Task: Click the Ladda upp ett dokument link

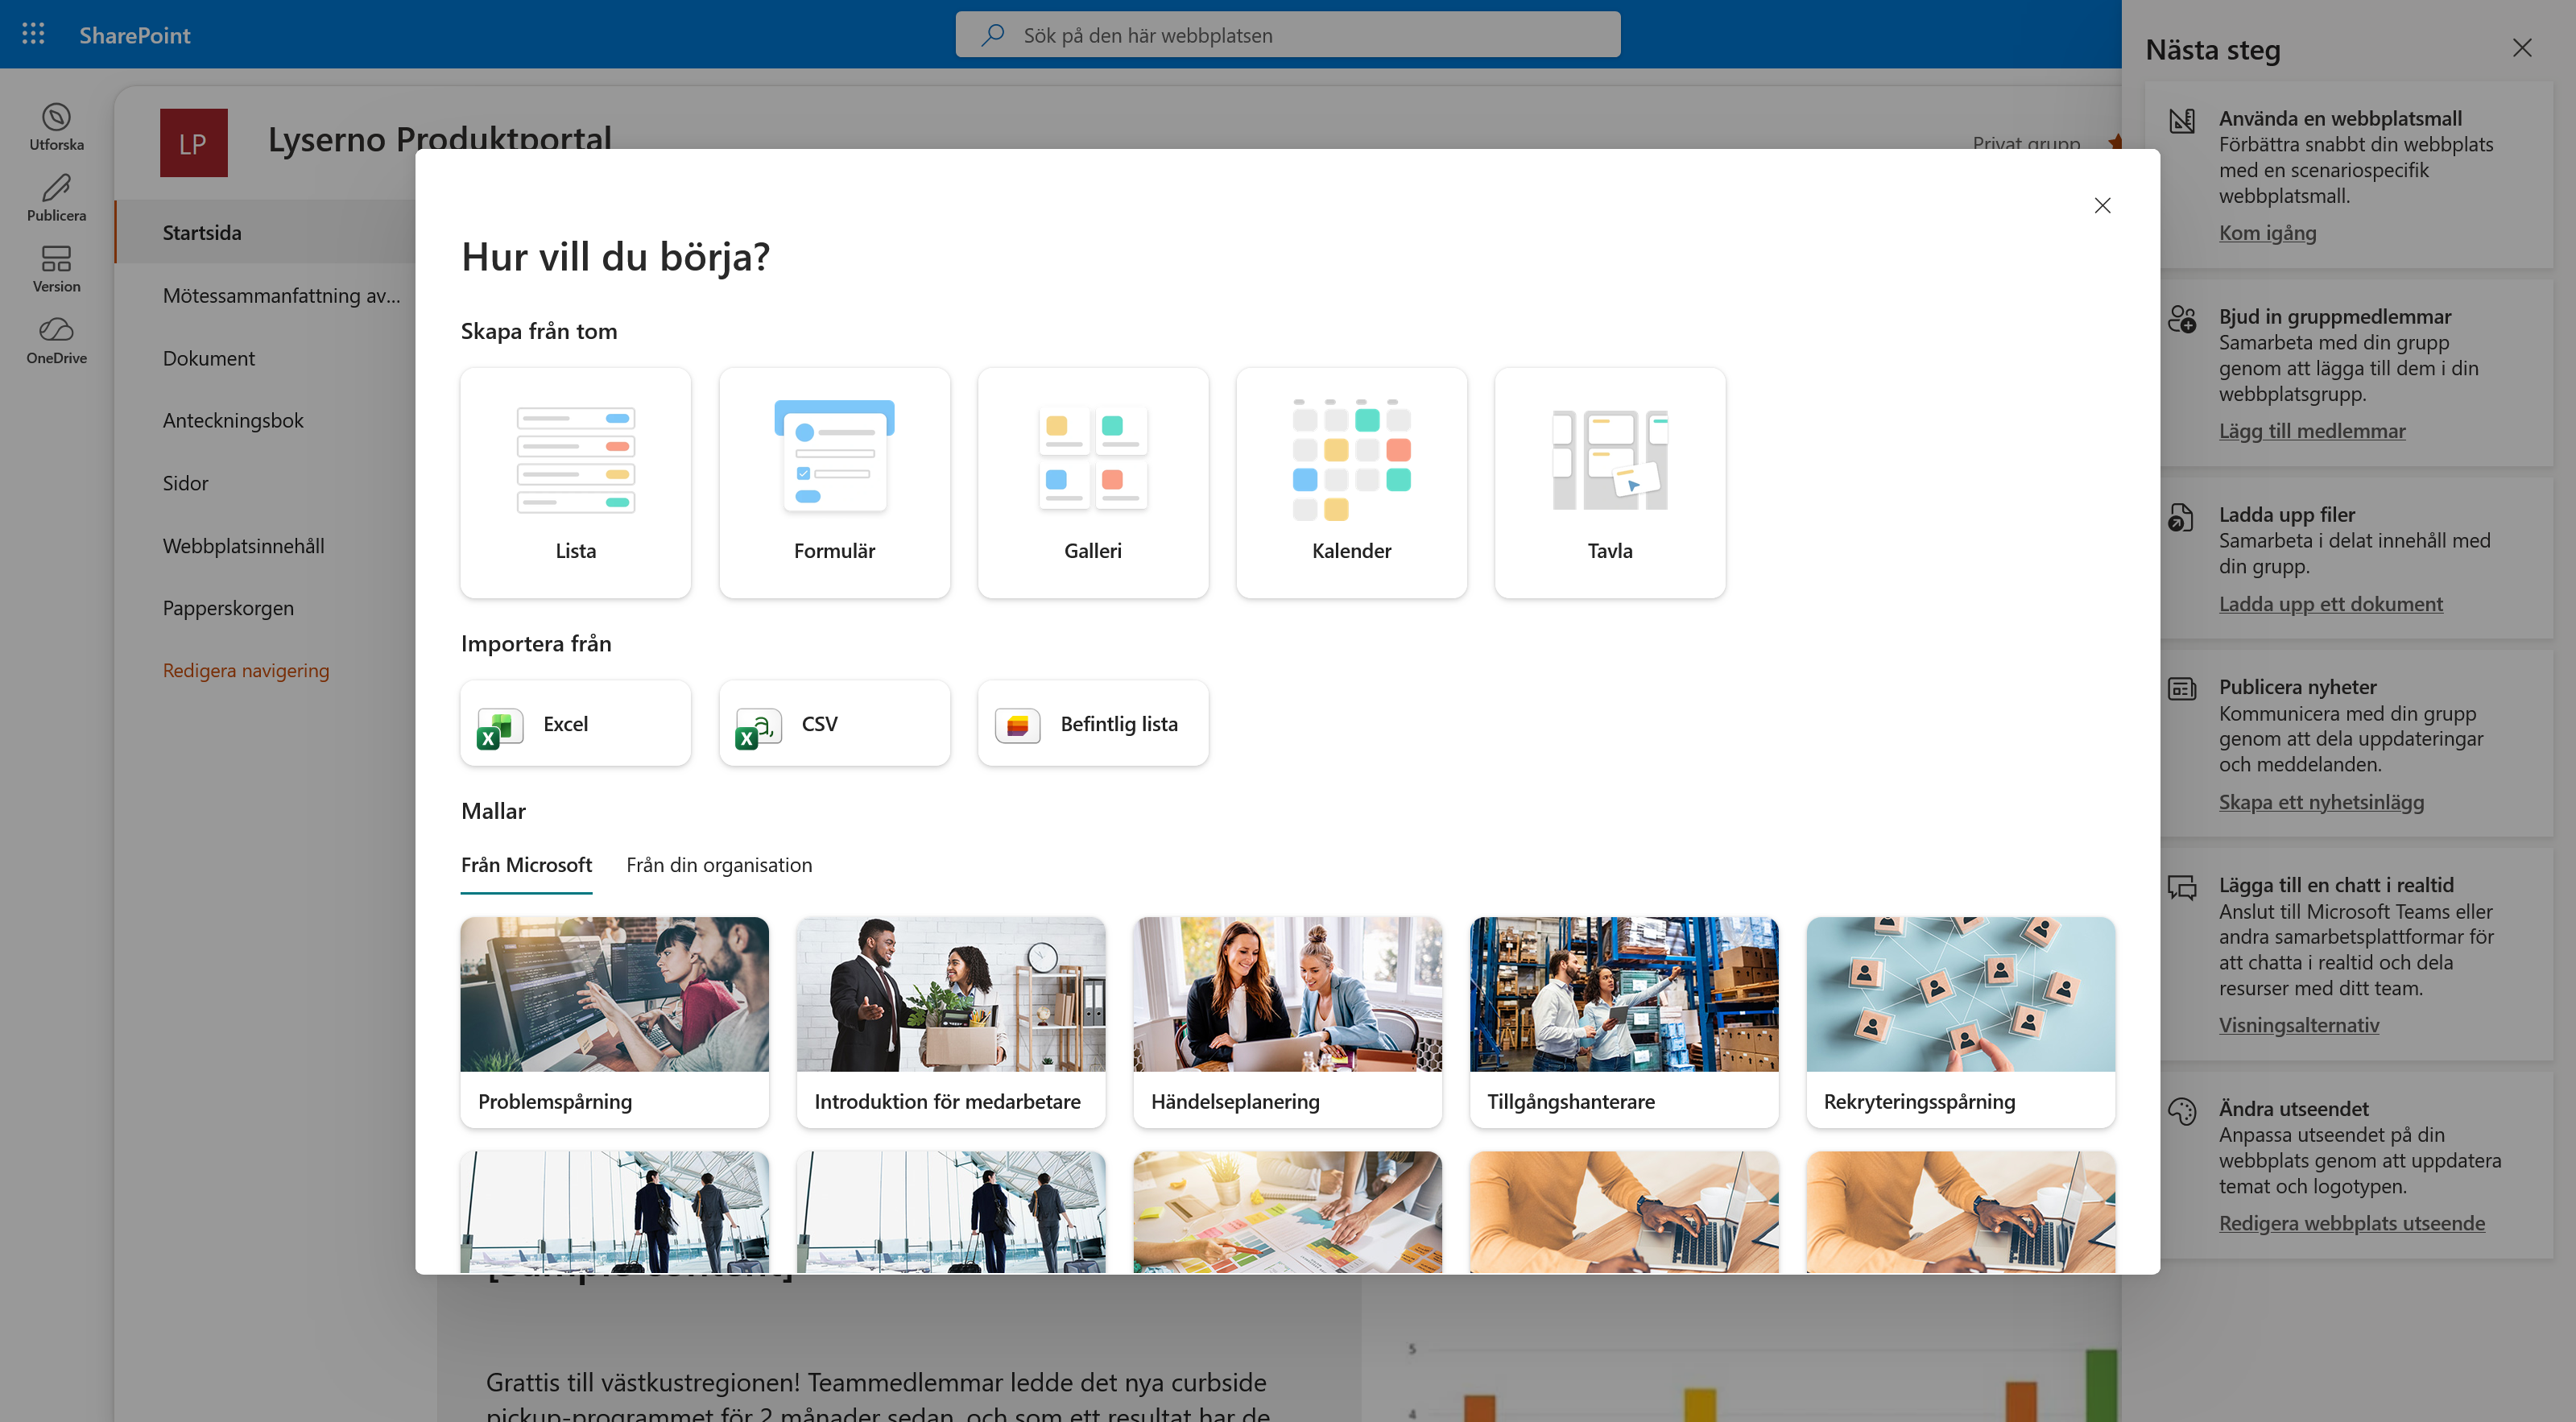Action: point(2330,604)
